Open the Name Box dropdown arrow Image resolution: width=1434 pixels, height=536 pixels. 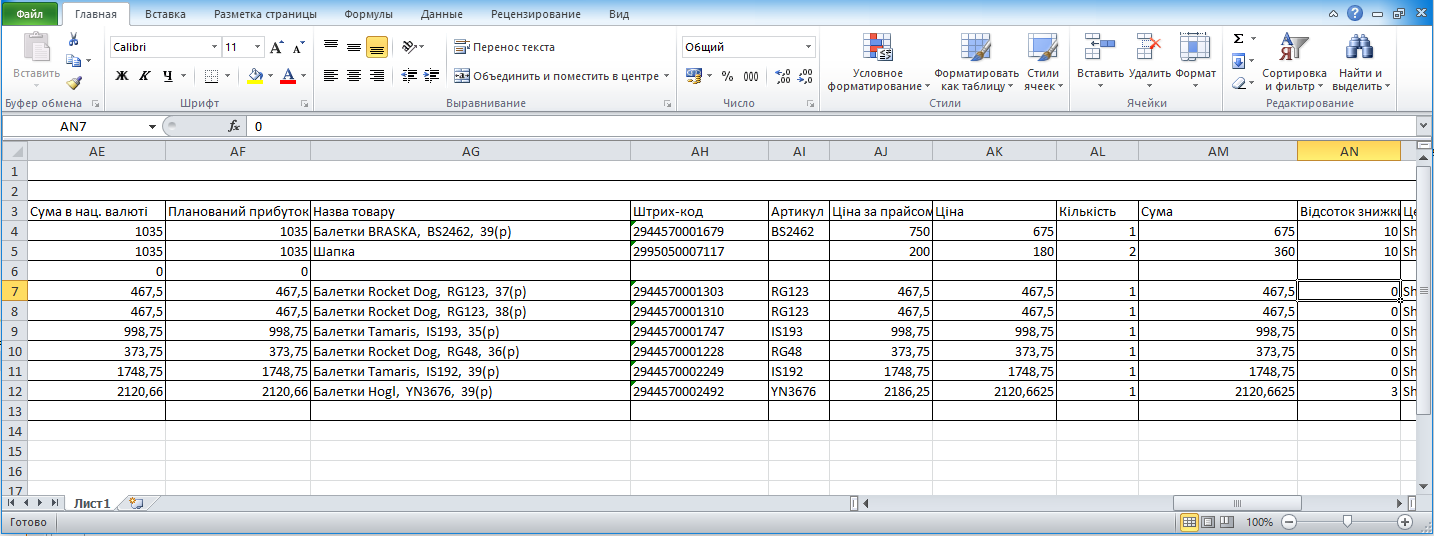(152, 127)
